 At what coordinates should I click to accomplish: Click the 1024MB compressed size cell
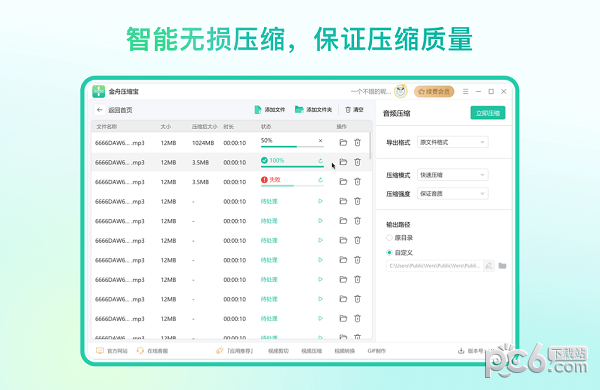(203, 143)
